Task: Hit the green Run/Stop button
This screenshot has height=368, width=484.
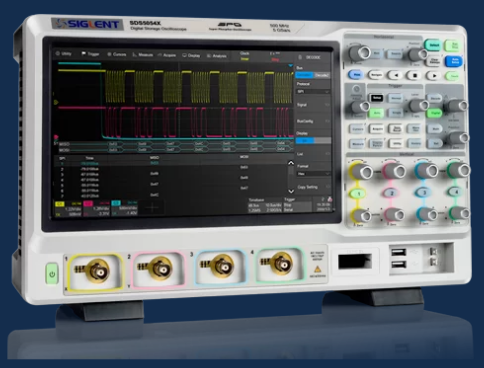Action: 454,45
